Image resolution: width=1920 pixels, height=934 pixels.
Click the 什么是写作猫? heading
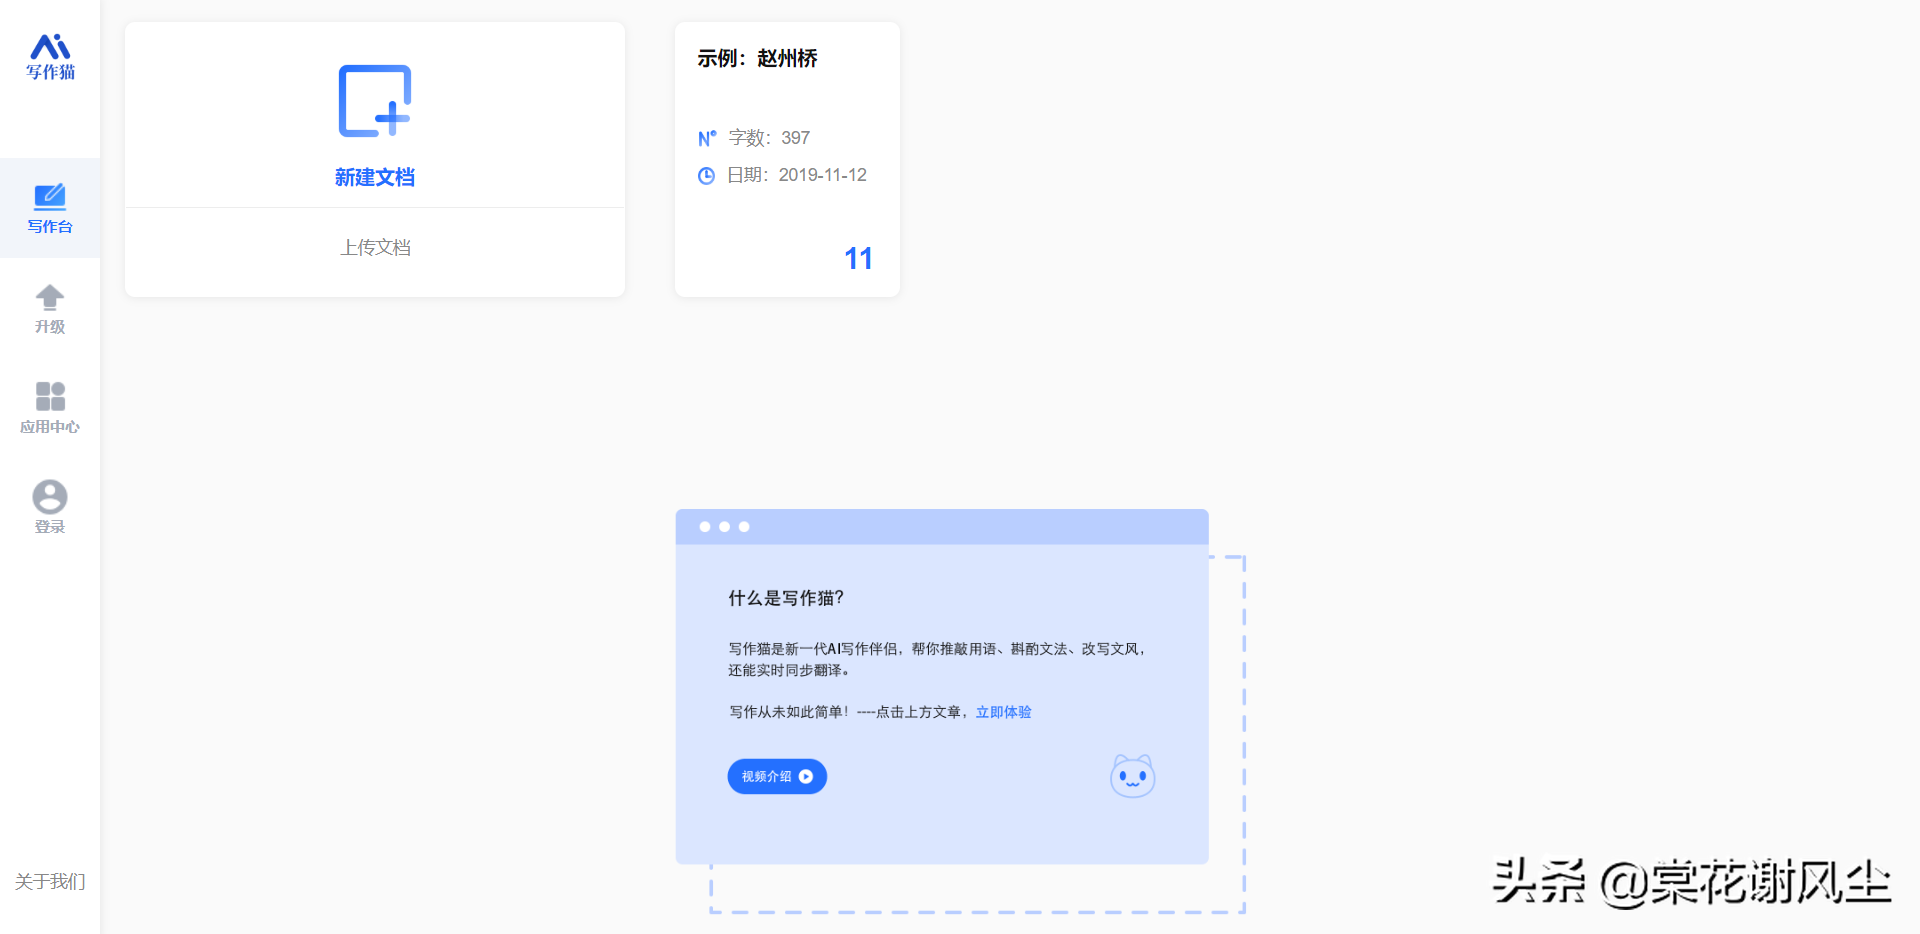point(786,598)
